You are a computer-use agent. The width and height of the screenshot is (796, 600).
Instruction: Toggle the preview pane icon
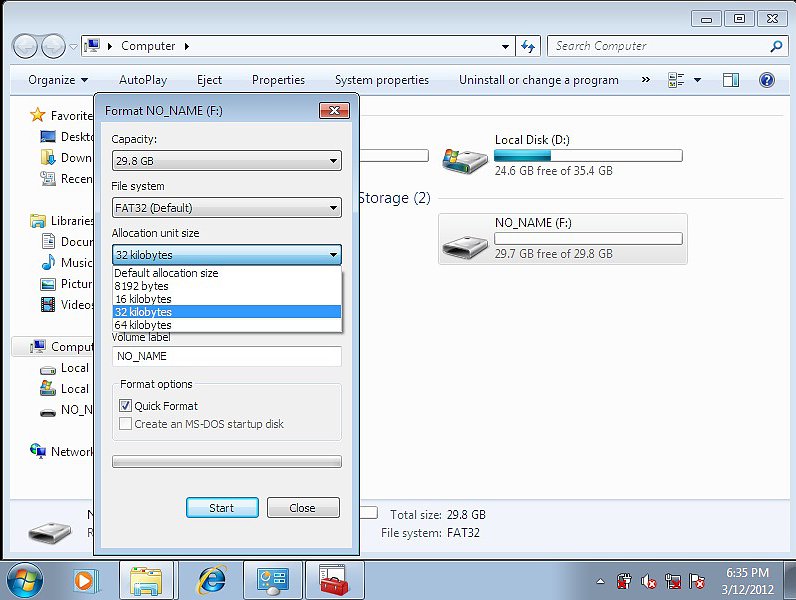[731, 80]
